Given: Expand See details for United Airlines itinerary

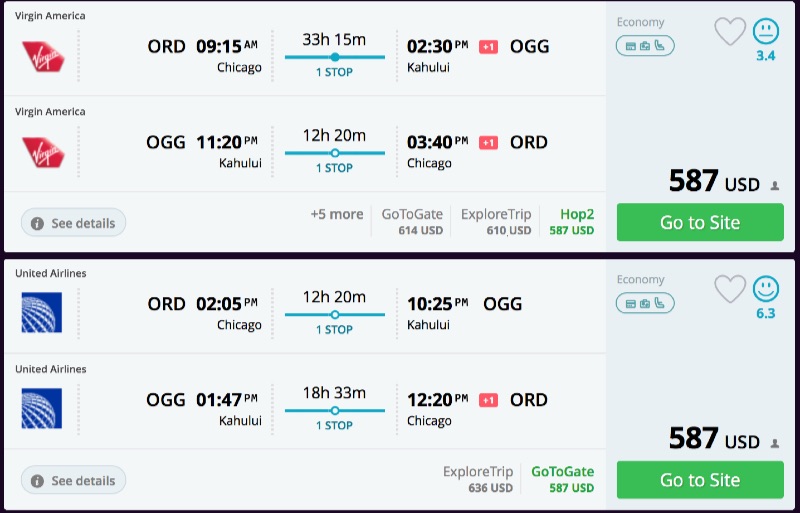Looking at the screenshot, I should click(x=73, y=481).
